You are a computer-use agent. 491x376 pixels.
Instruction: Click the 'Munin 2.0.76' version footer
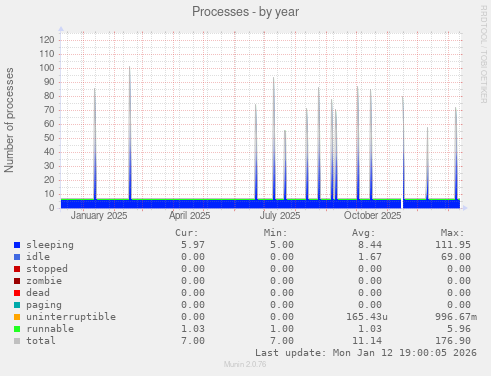245,364
